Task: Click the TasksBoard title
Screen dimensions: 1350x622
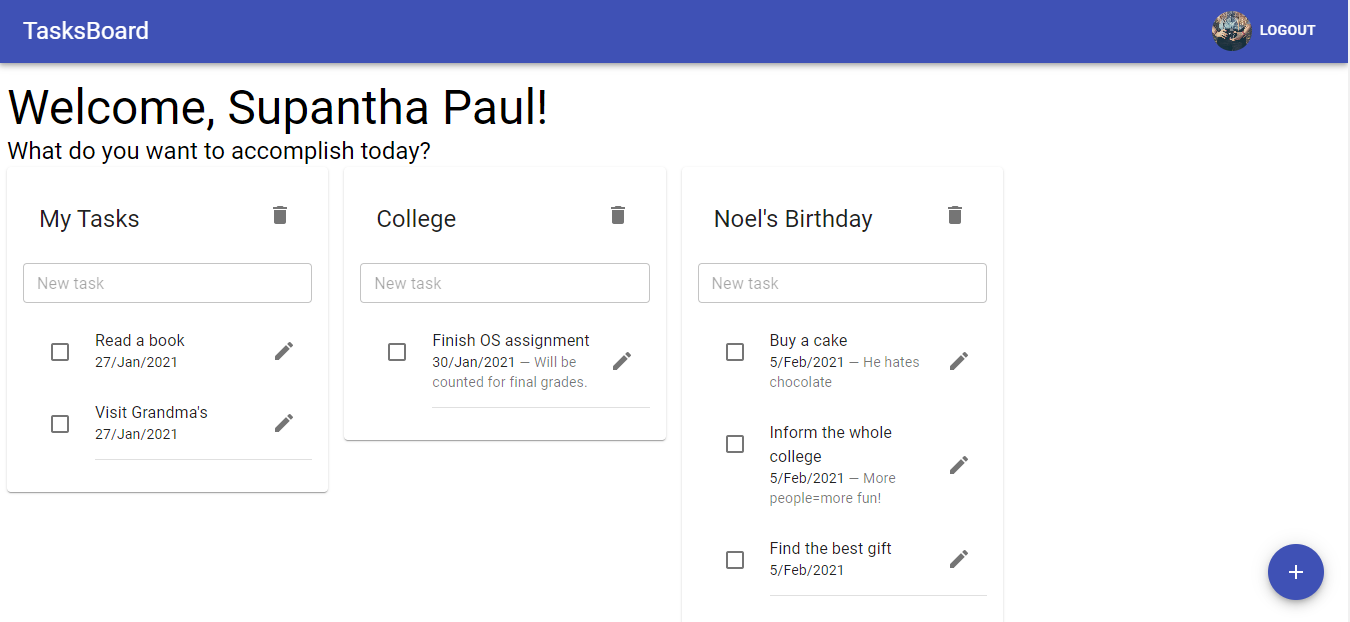Action: click(x=85, y=31)
